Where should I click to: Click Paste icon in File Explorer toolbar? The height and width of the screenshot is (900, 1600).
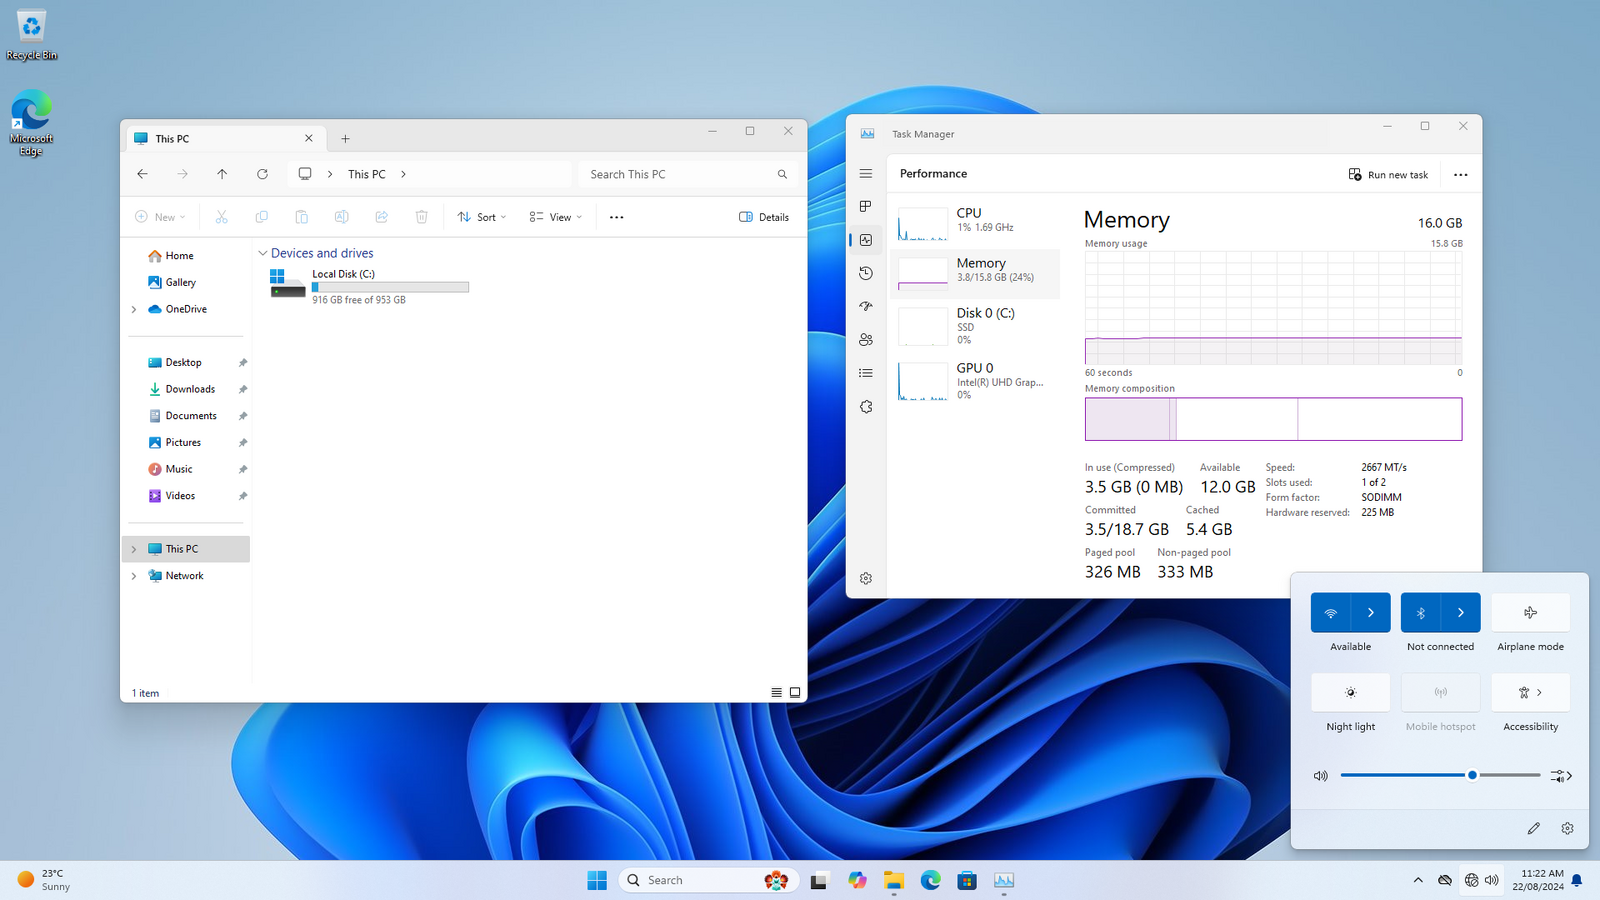point(302,217)
